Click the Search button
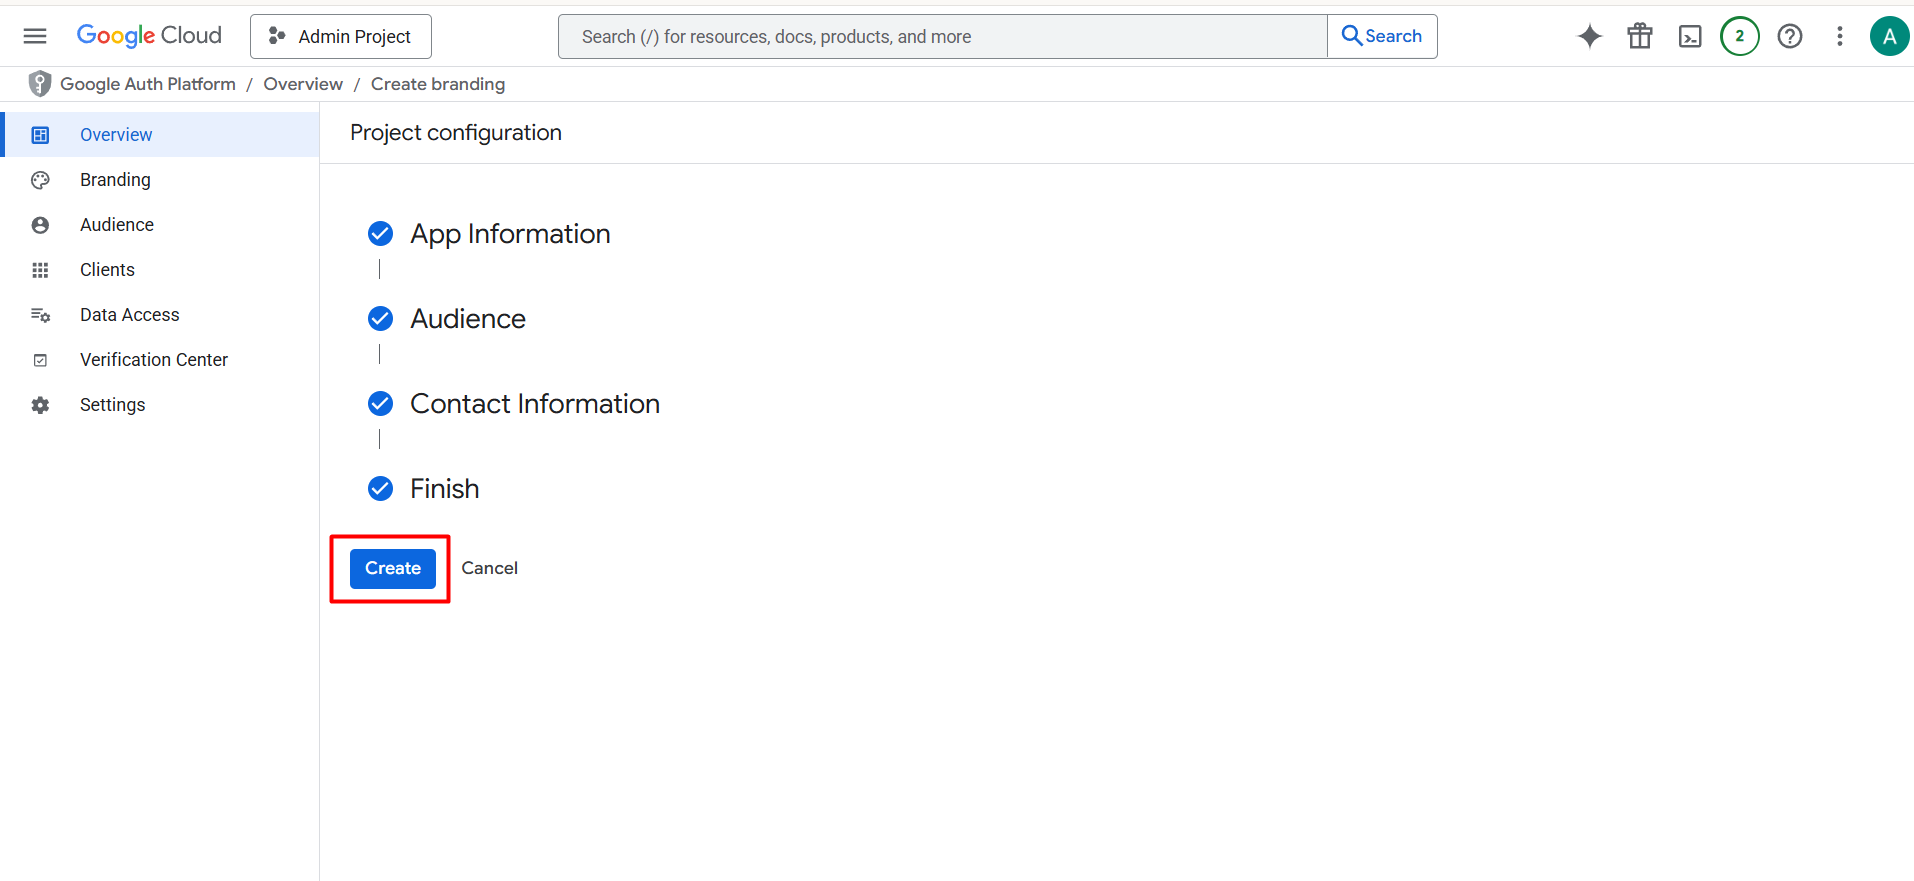The image size is (1914, 881). [1382, 36]
